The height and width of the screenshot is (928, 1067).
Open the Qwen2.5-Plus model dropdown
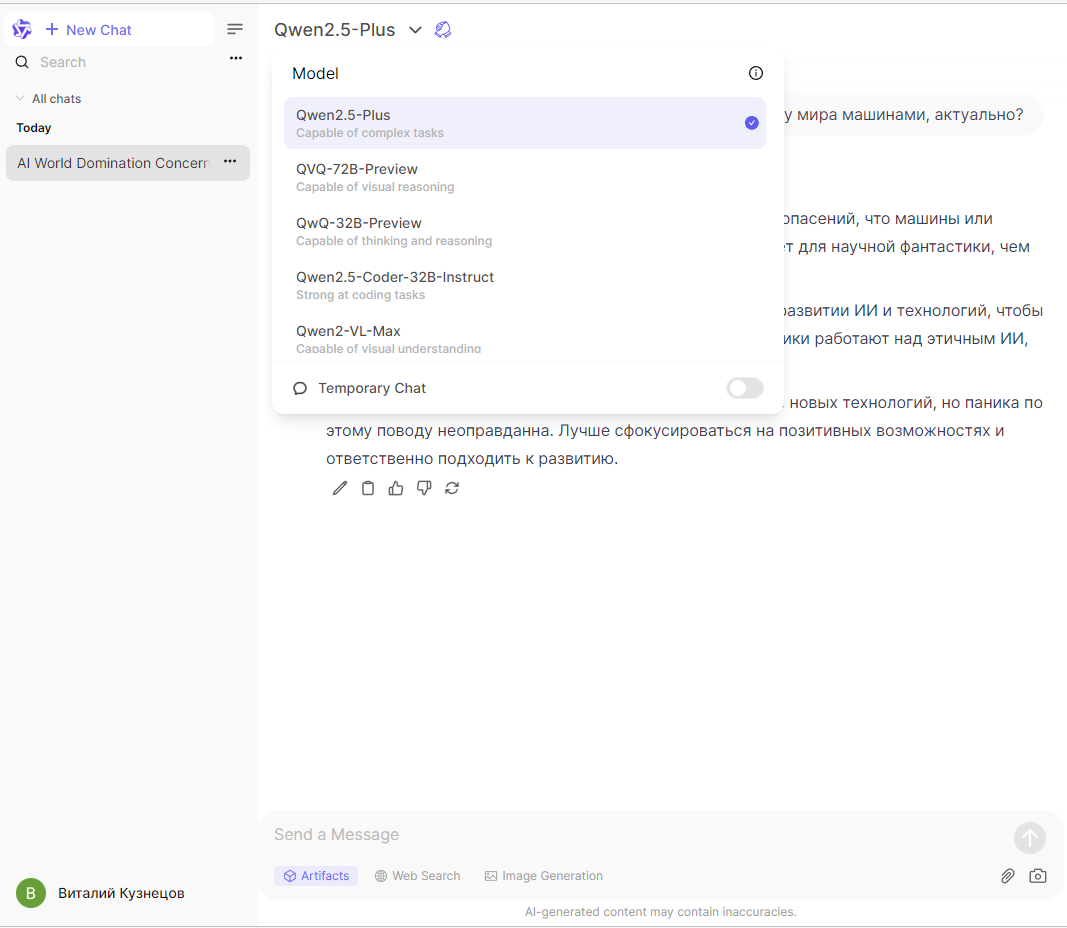tap(348, 30)
